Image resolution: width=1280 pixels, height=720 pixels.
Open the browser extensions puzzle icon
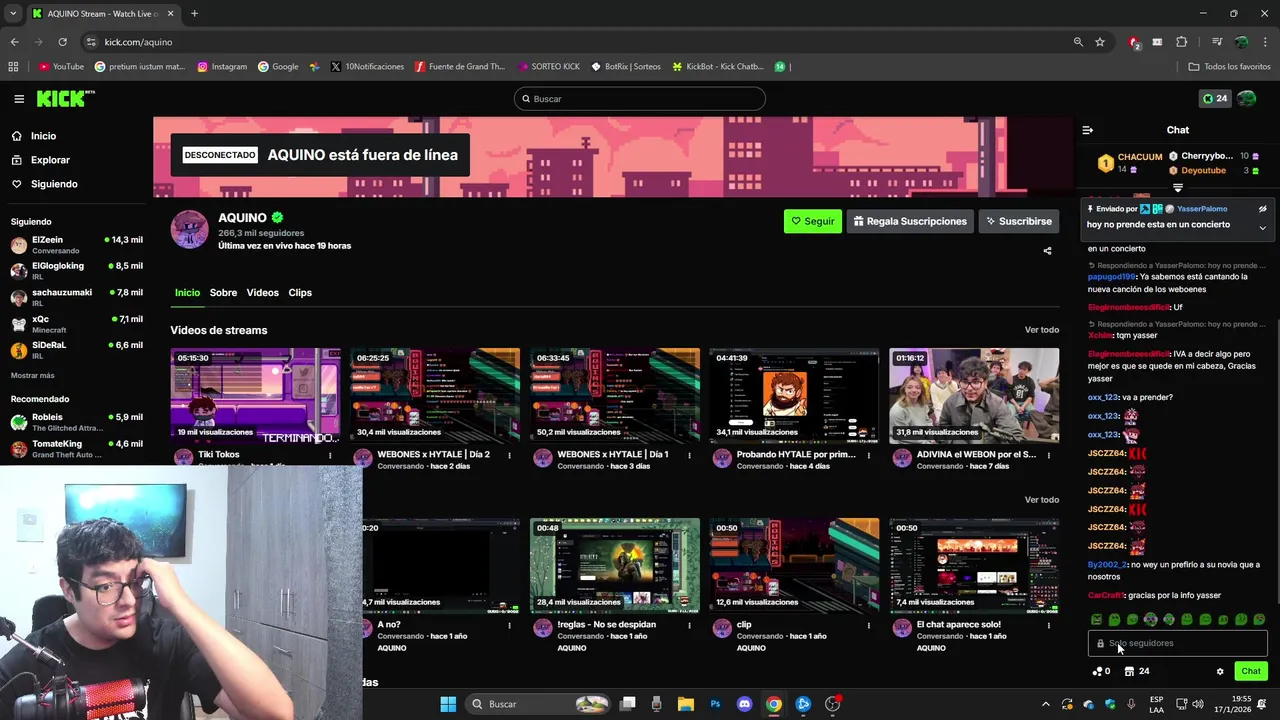(x=1182, y=42)
